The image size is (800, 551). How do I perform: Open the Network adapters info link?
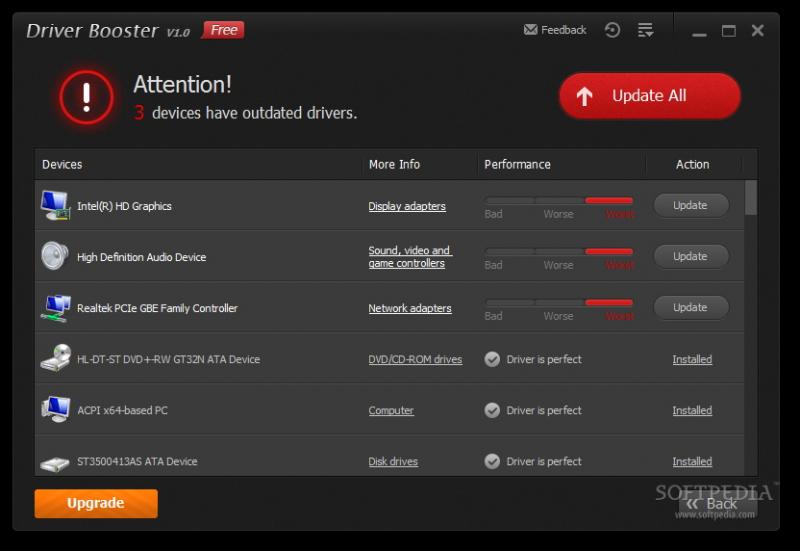[x=410, y=308]
